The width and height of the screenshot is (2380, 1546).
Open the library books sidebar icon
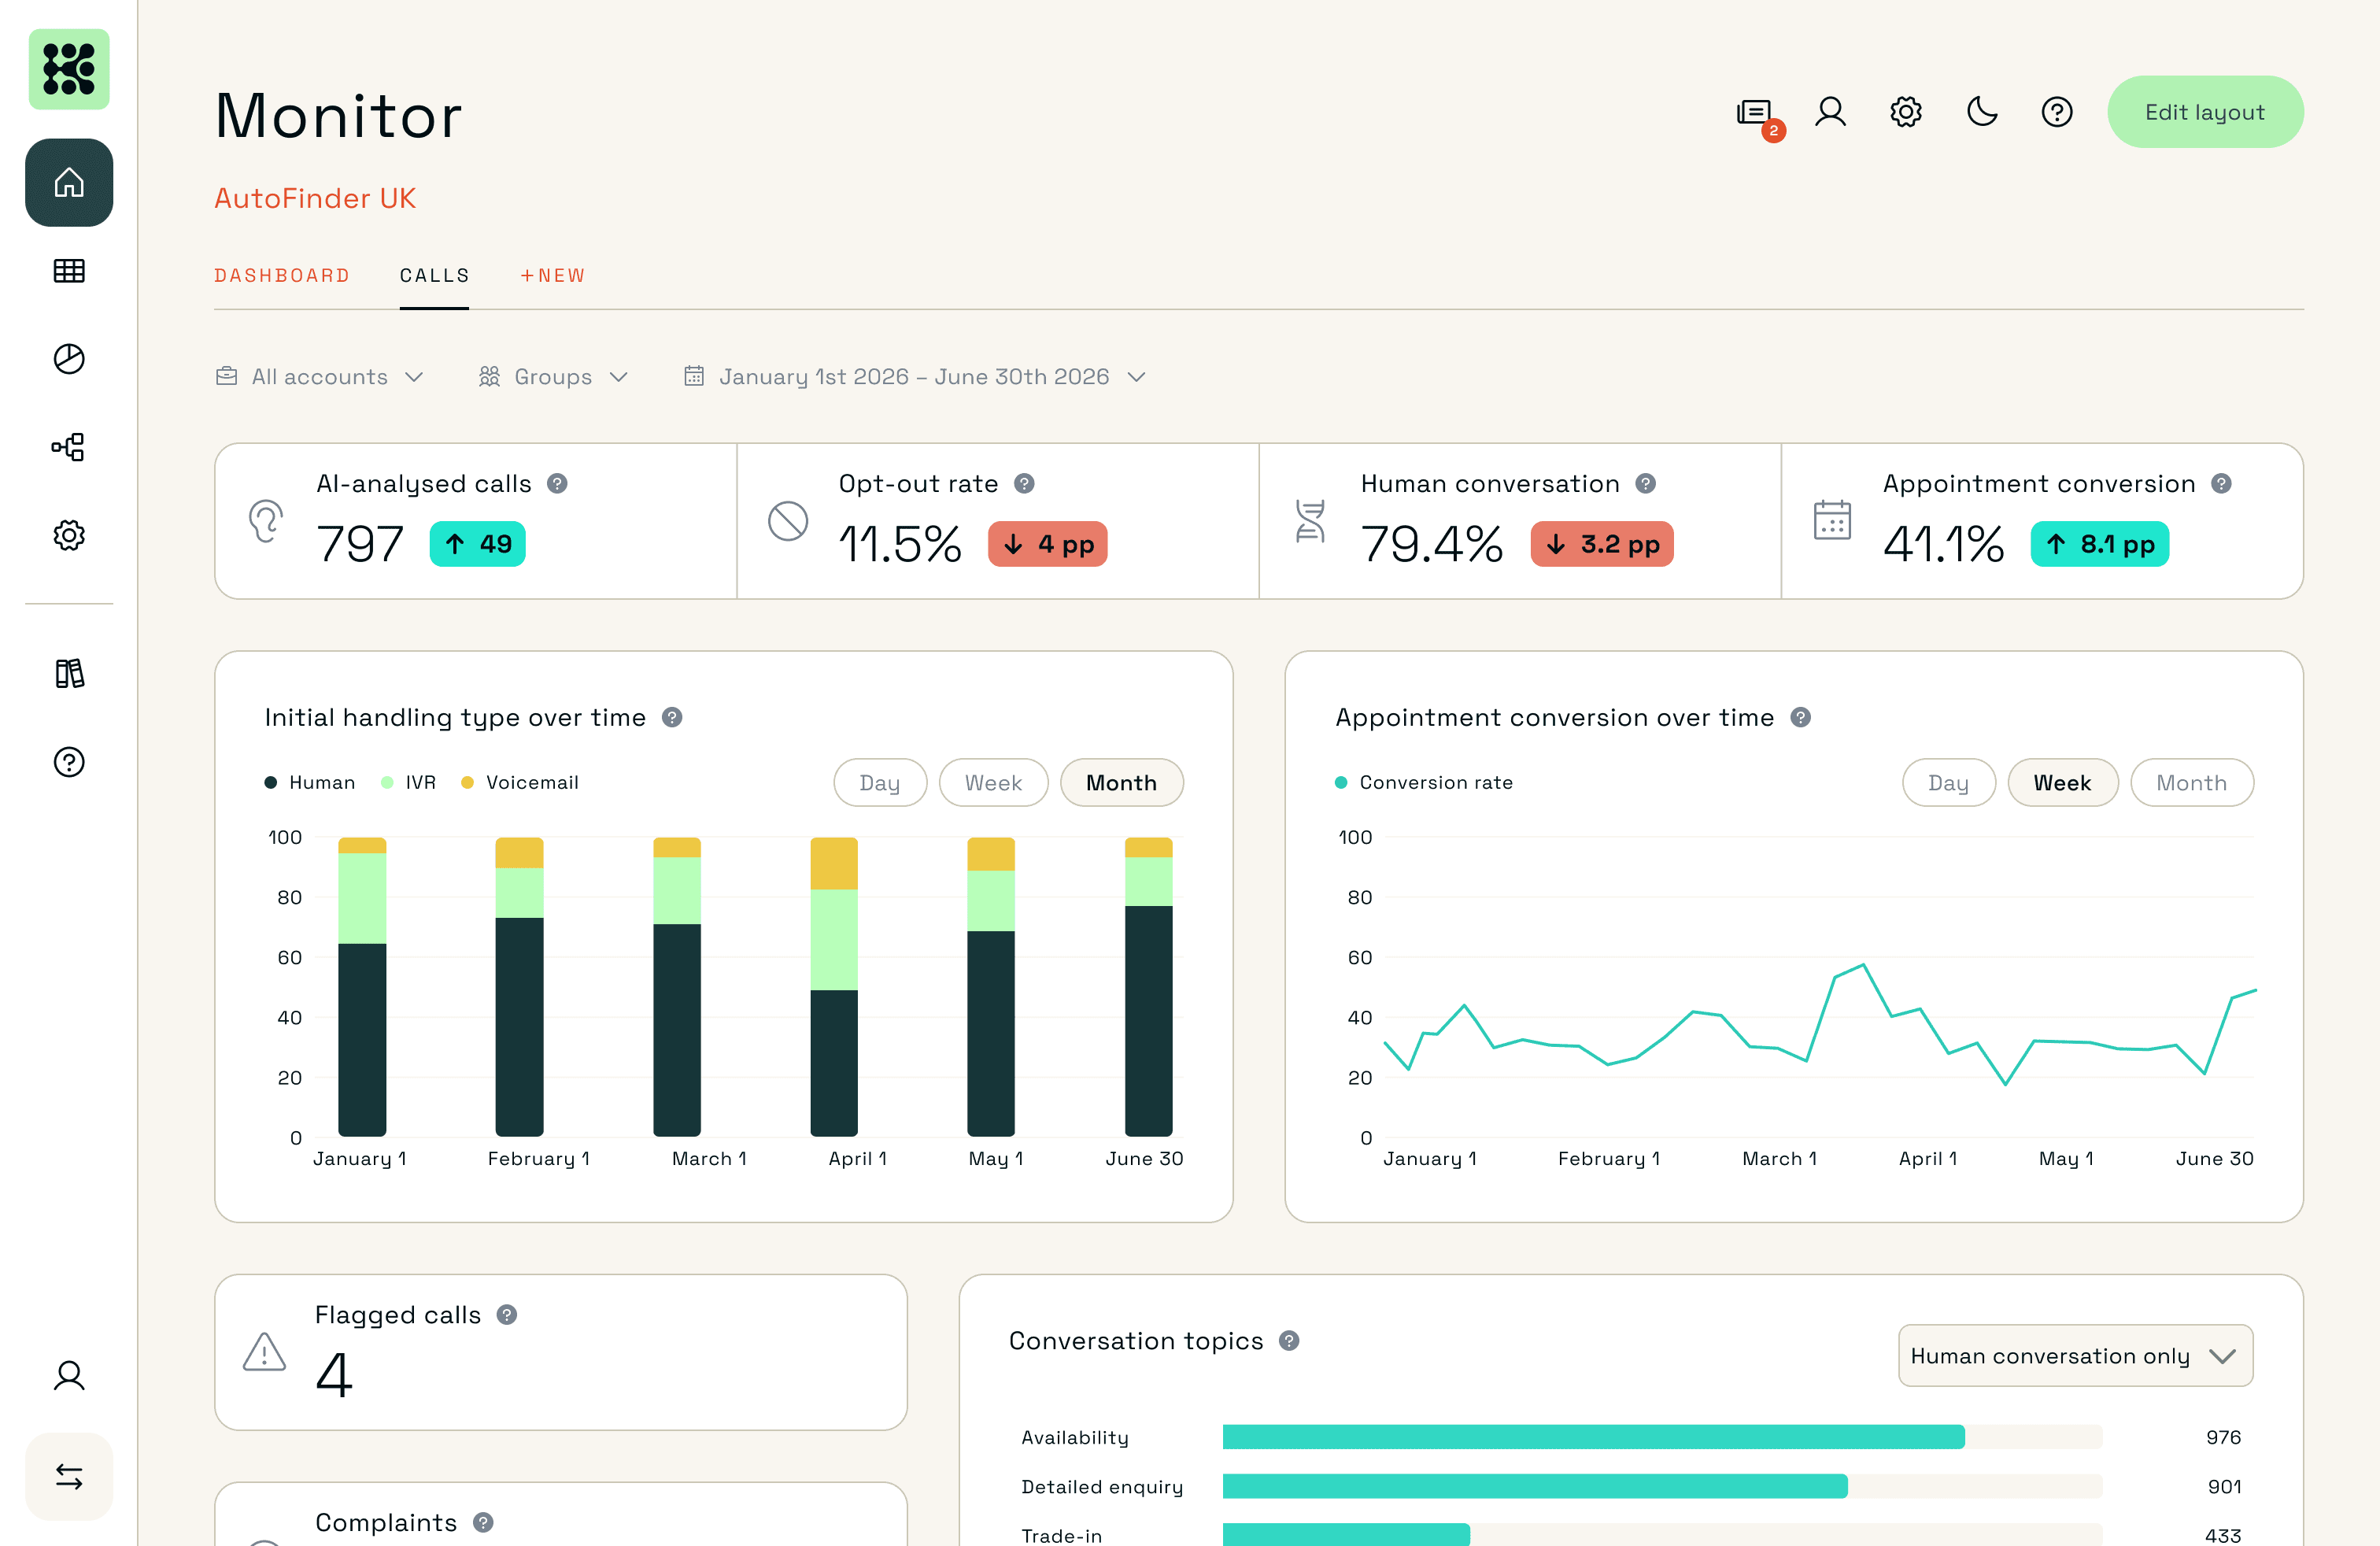tap(69, 673)
